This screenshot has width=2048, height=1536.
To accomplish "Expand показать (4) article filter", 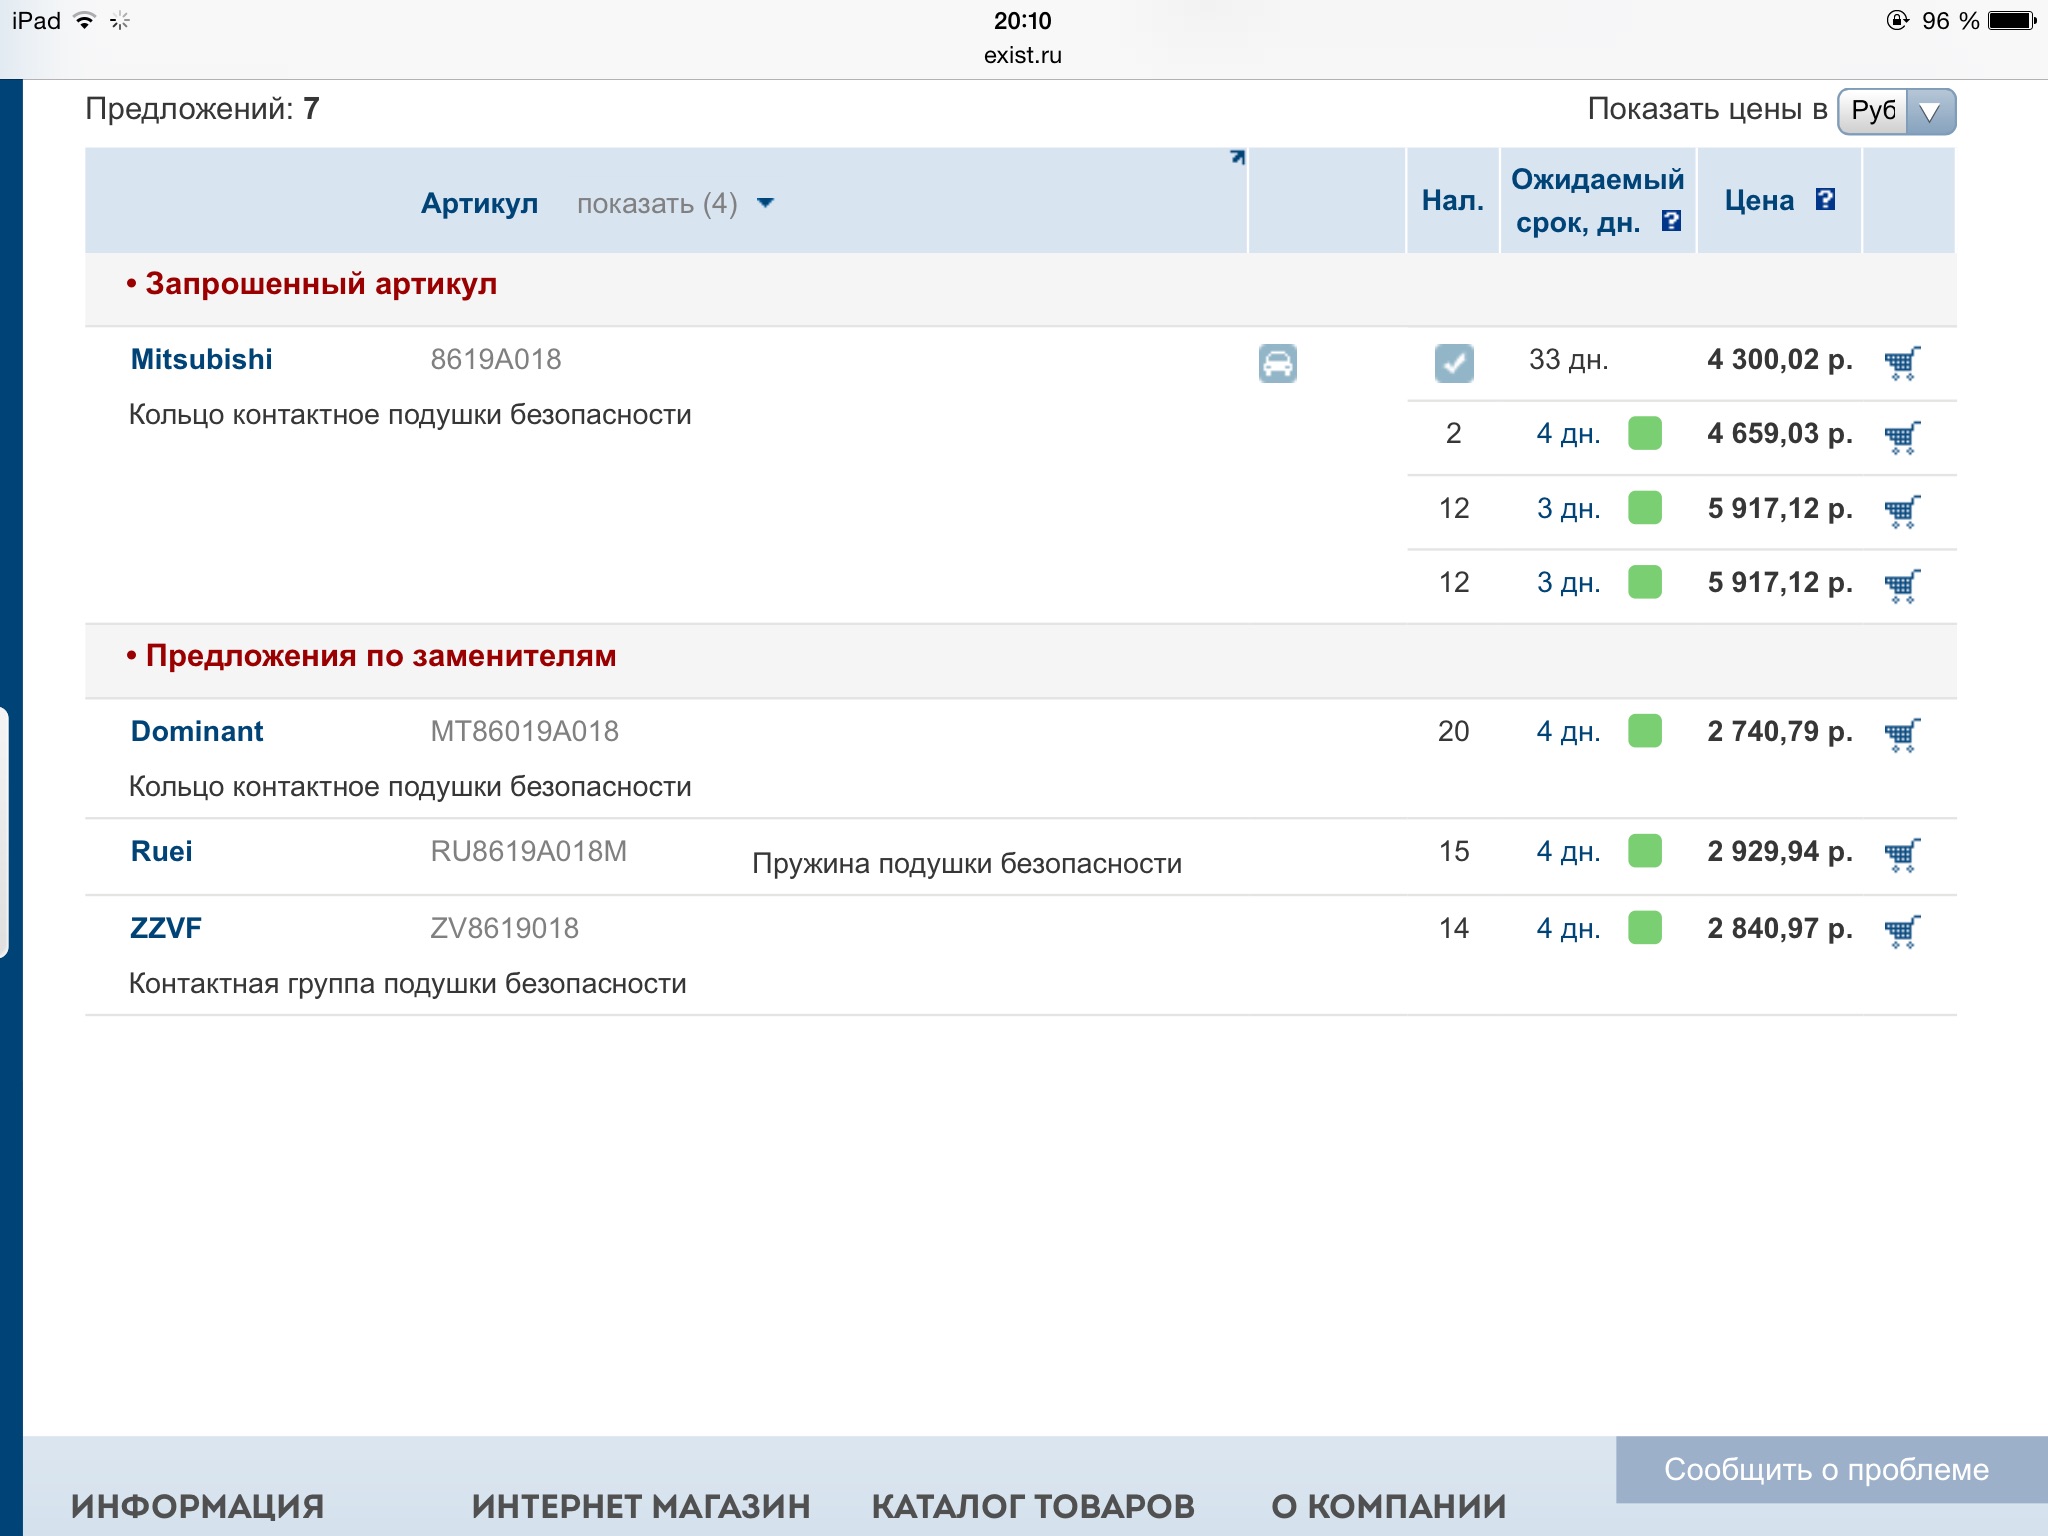I will click(x=657, y=204).
